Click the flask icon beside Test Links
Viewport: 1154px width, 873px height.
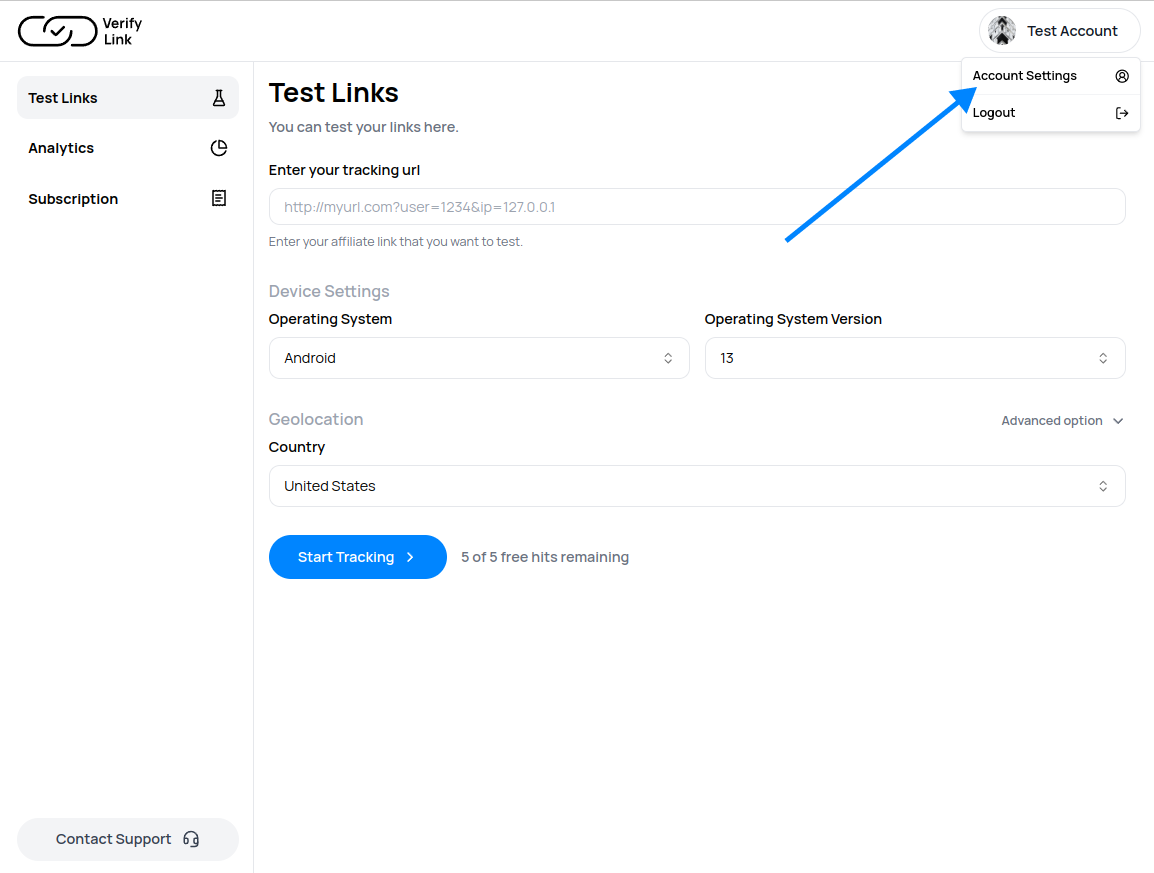click(x=219, y=98)
